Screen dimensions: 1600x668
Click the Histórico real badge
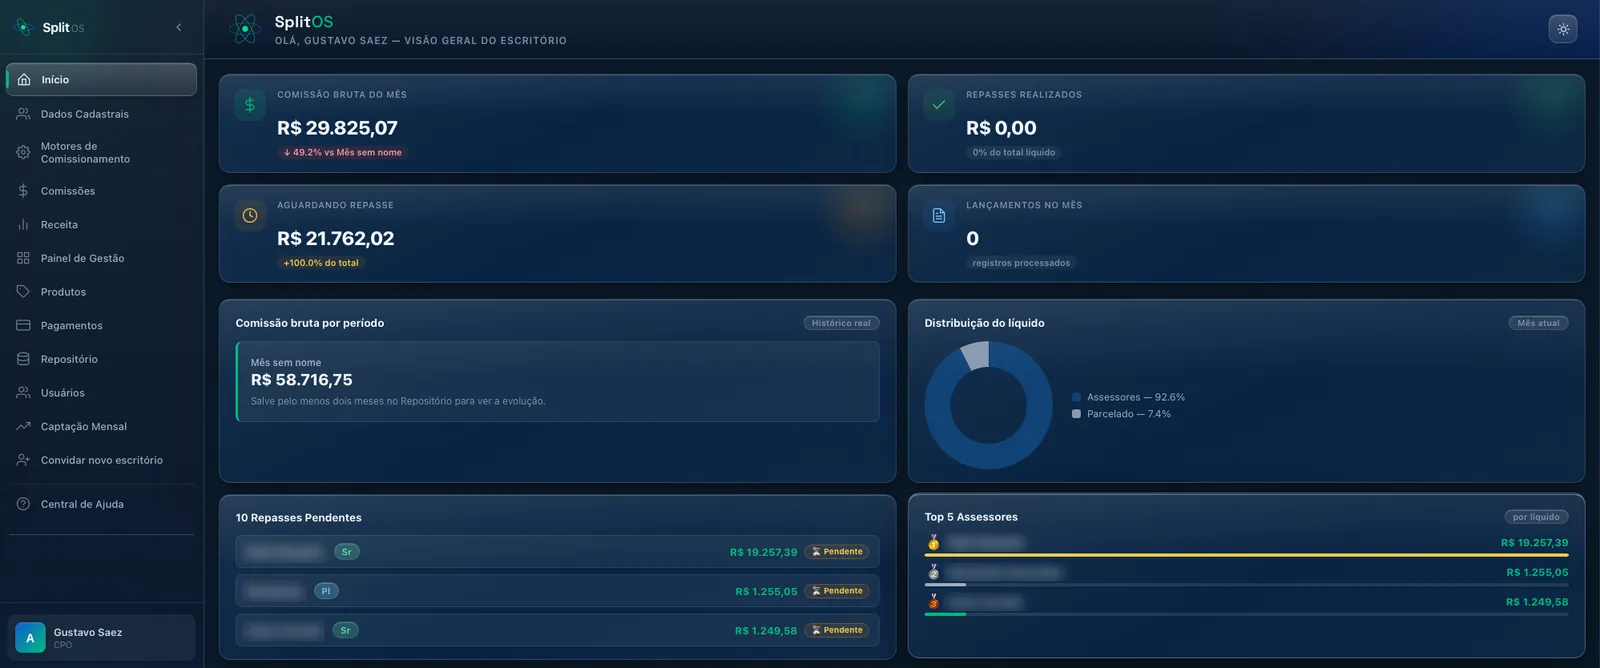click(841, 323)
